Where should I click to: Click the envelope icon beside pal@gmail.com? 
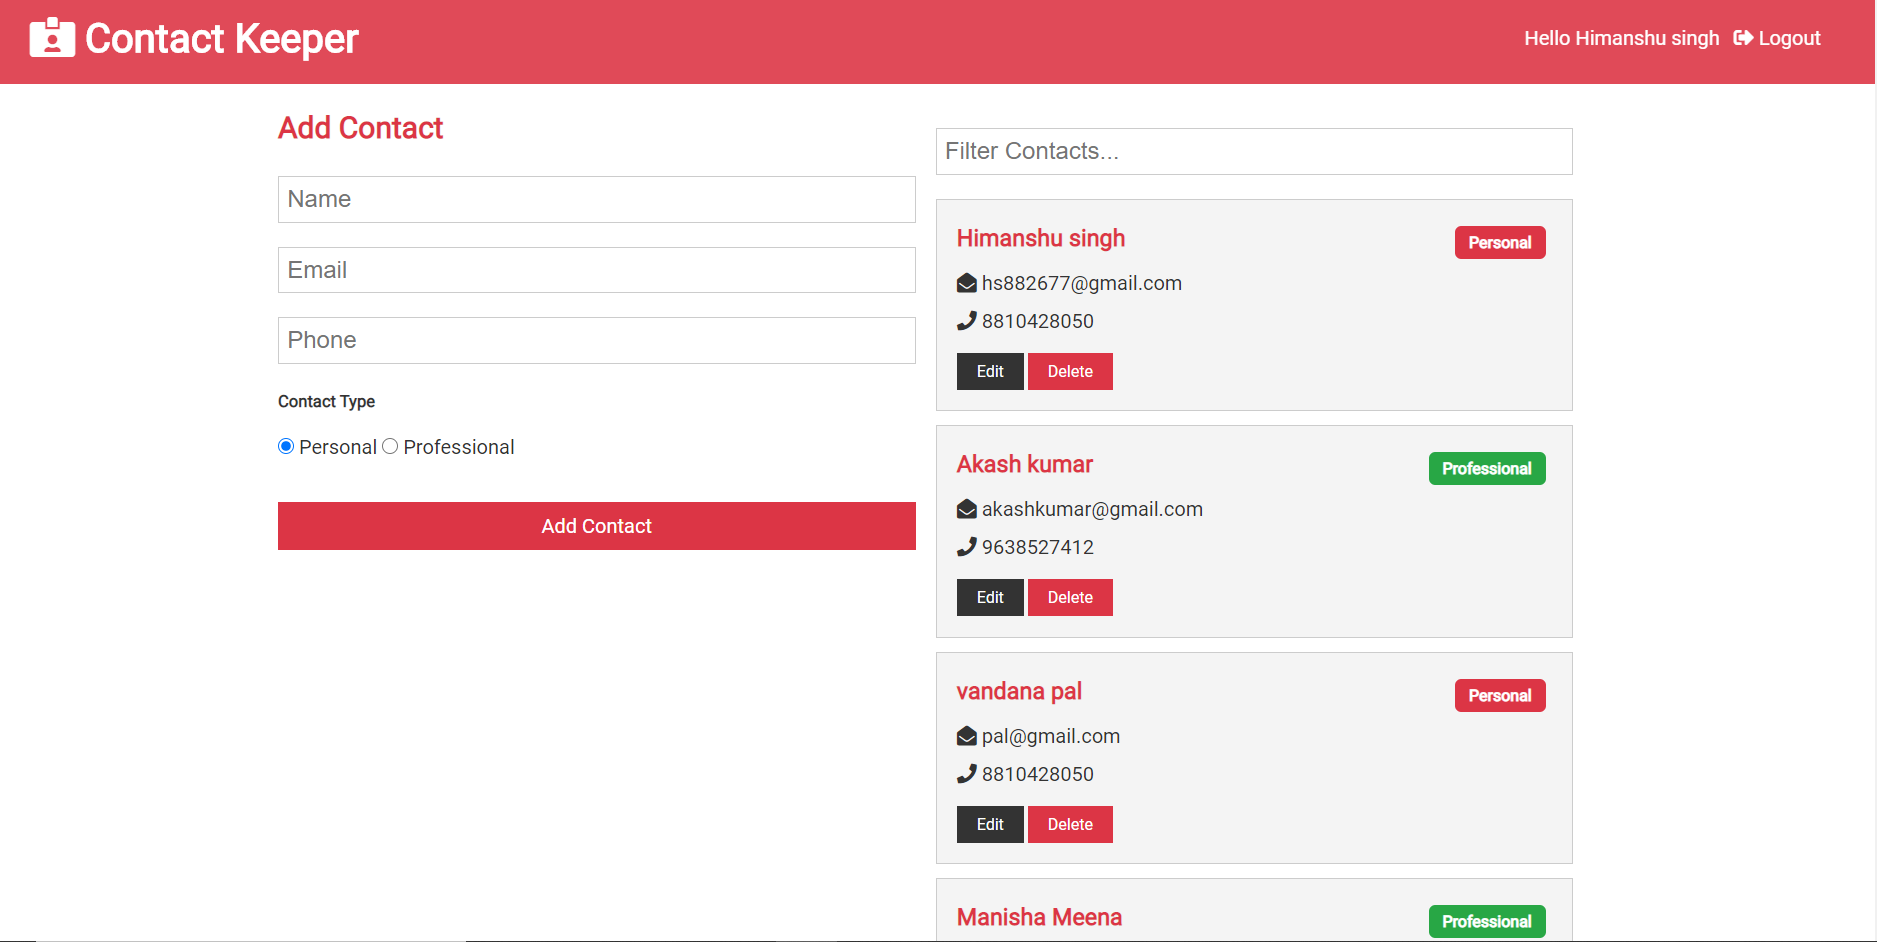pos(965,736)
